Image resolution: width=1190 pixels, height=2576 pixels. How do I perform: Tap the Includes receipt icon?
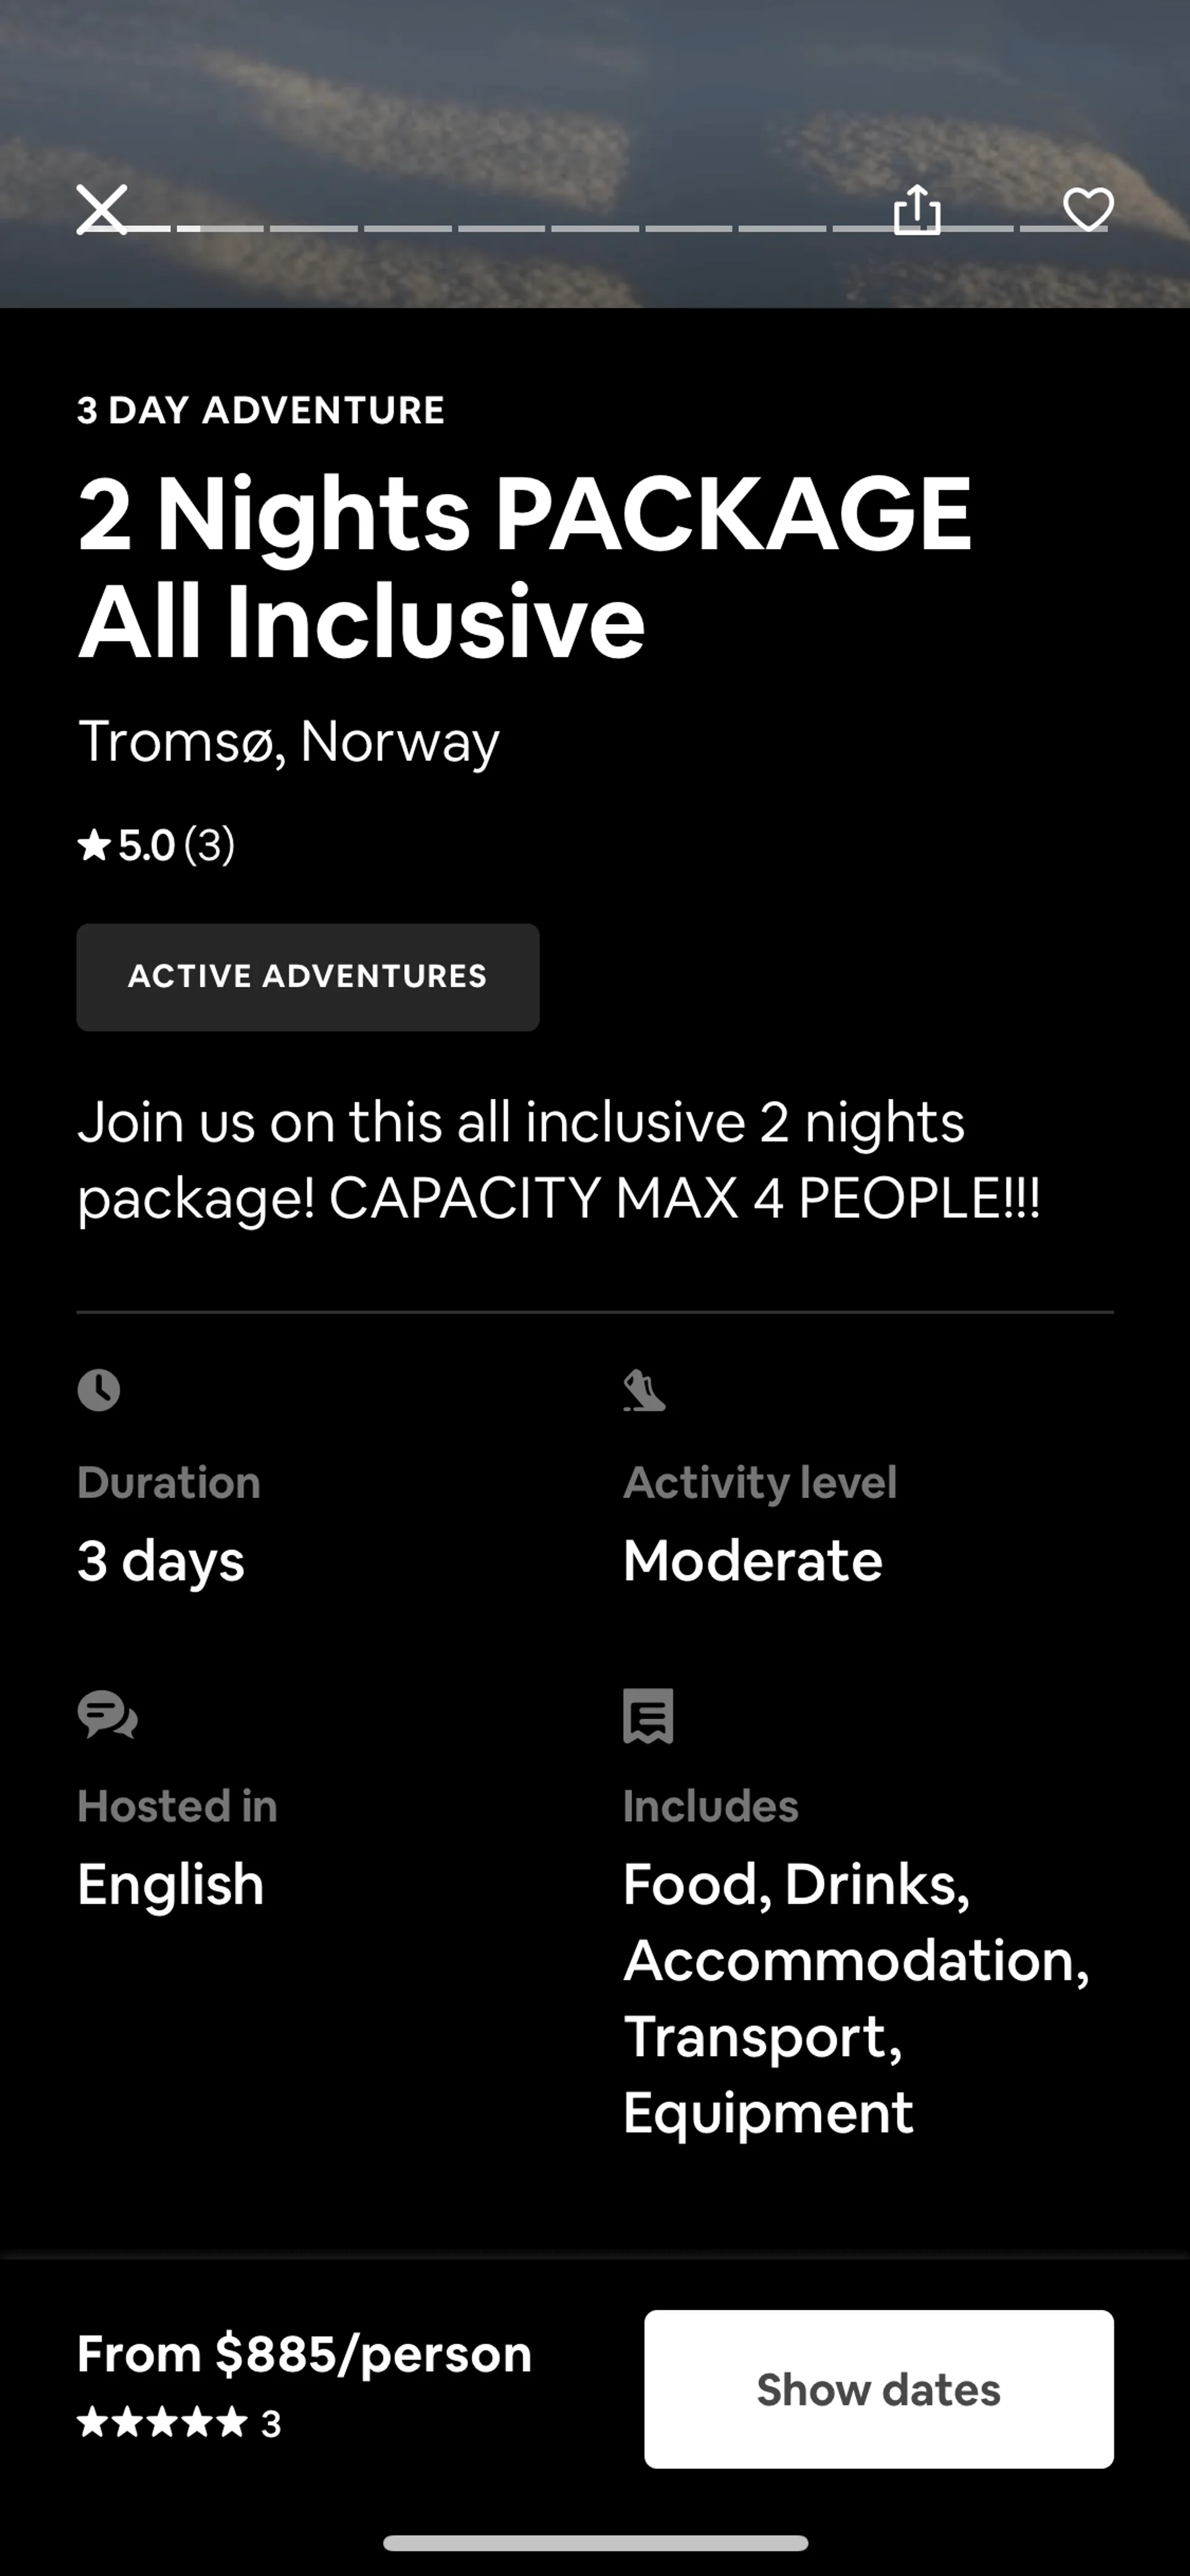pos(648,1716)
